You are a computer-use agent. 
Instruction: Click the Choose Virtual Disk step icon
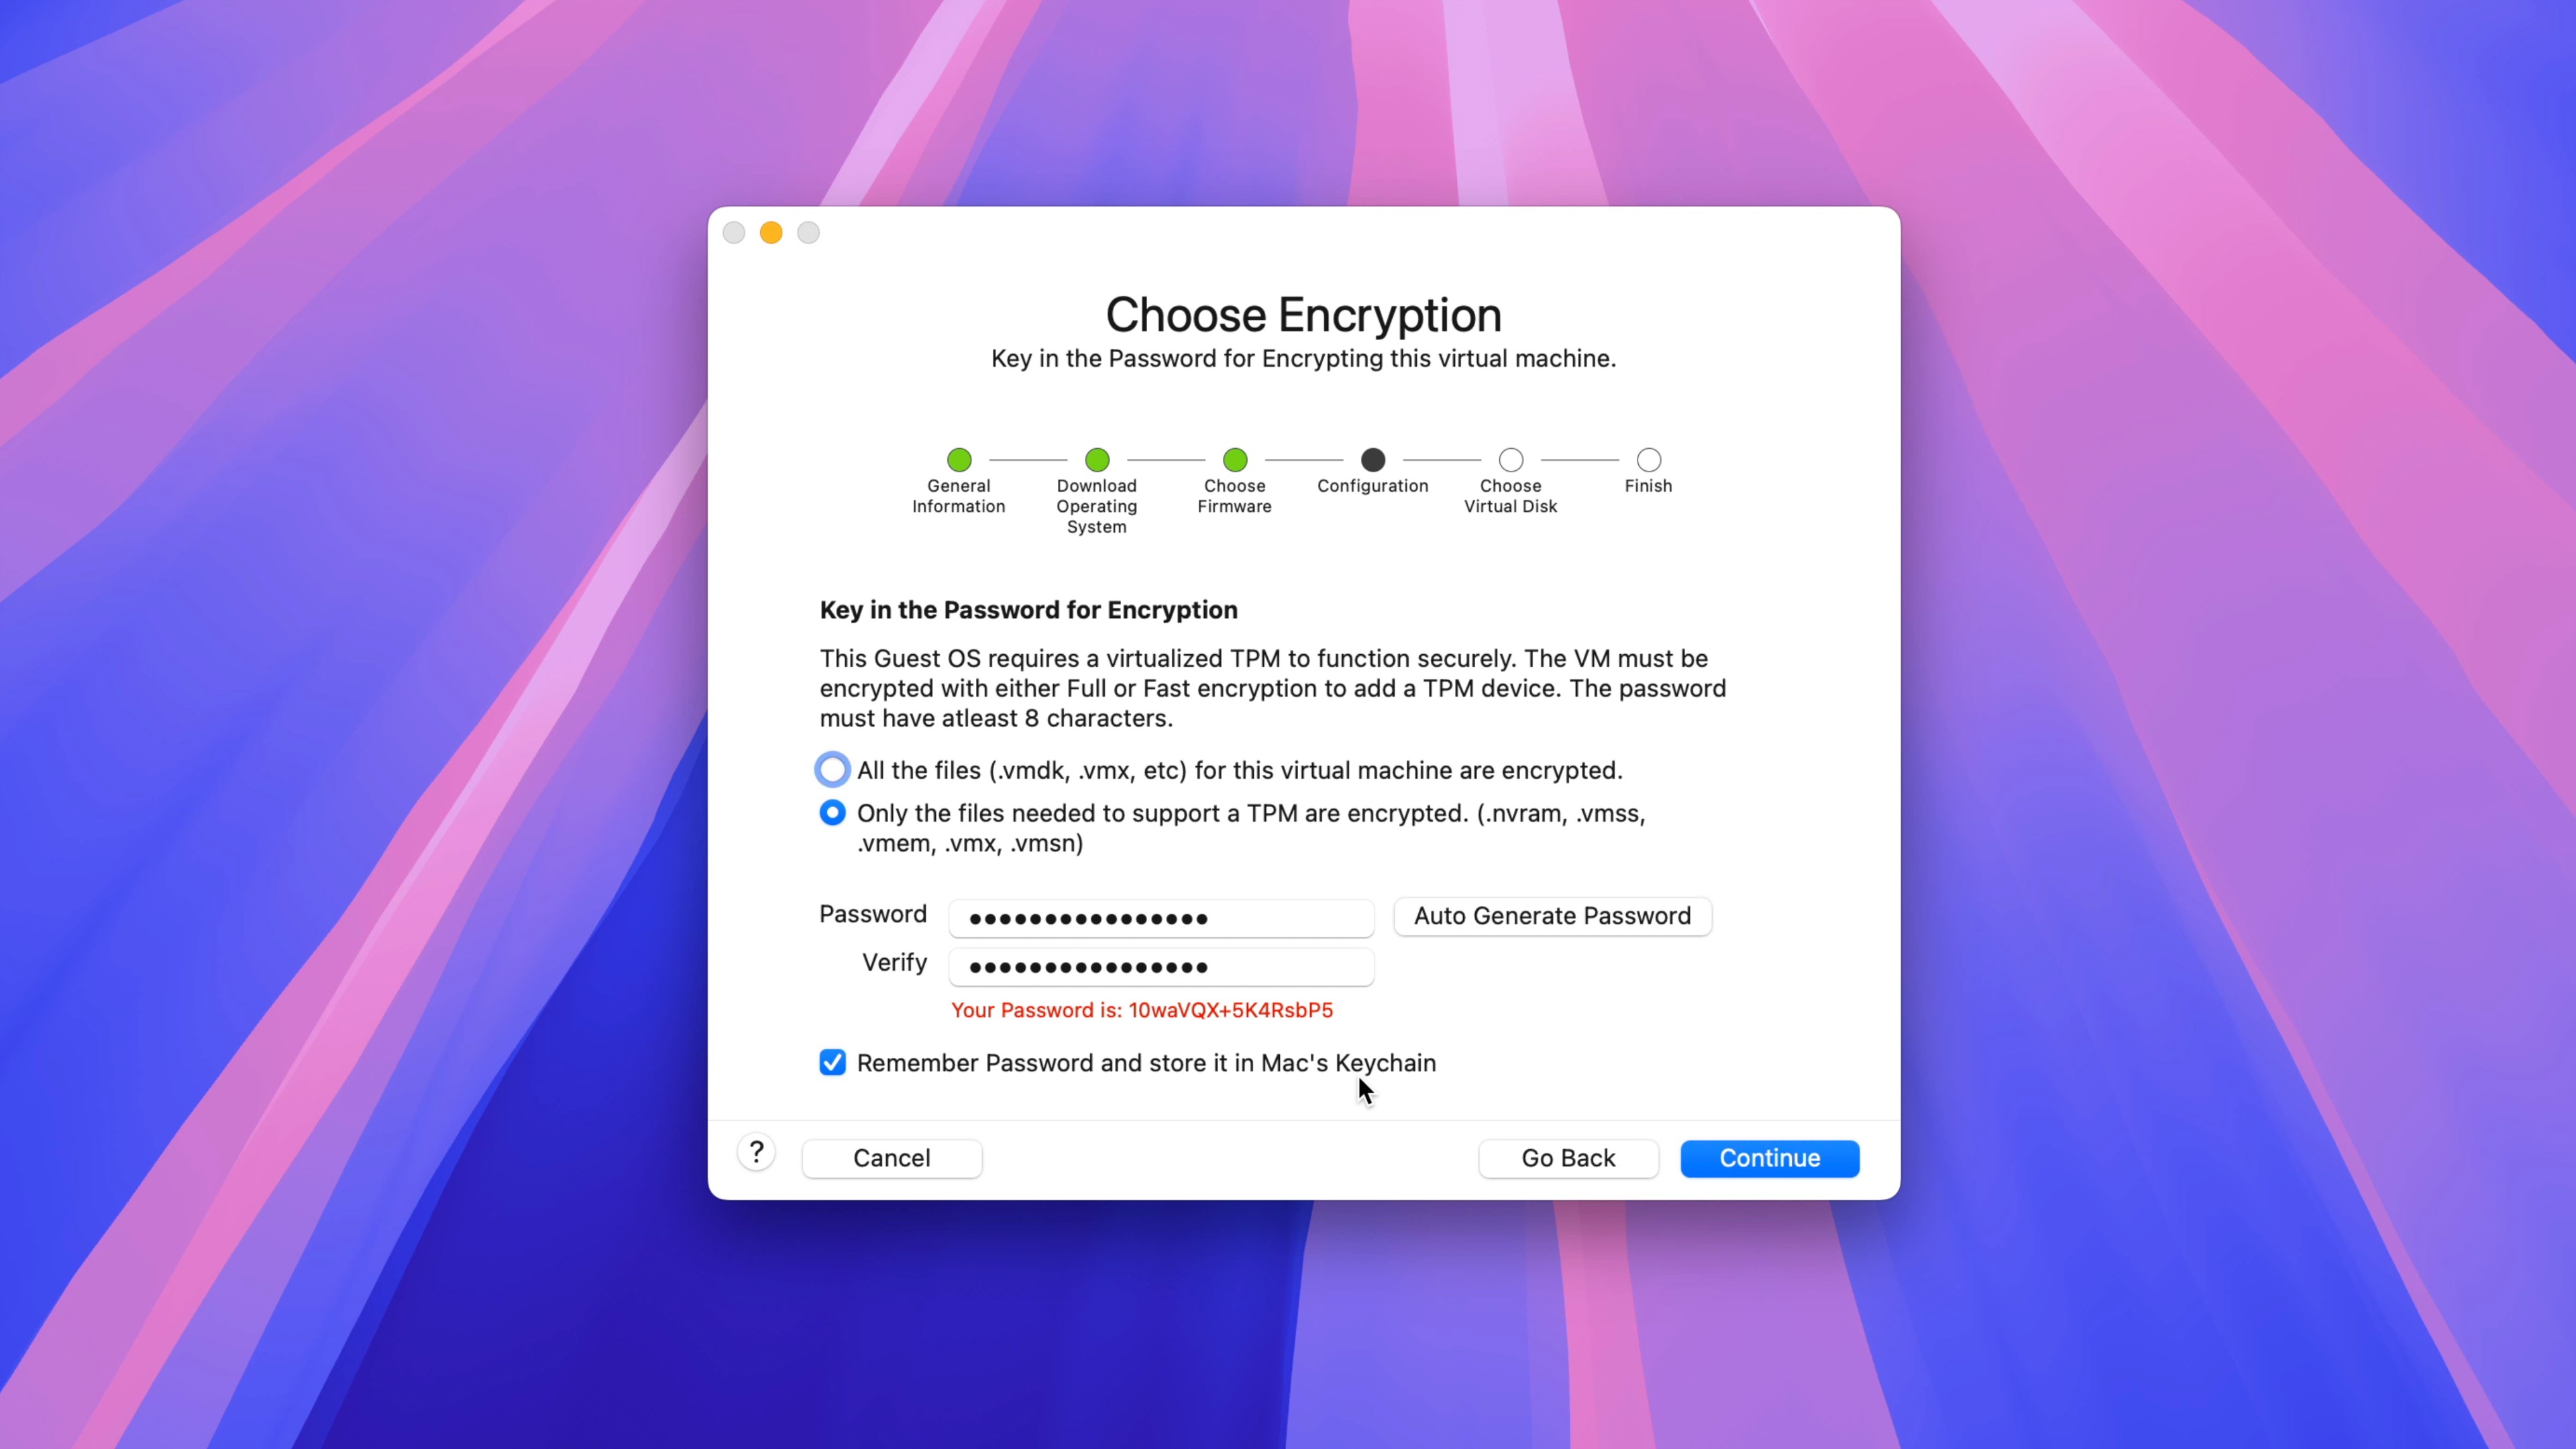[x=1511, y=460]
